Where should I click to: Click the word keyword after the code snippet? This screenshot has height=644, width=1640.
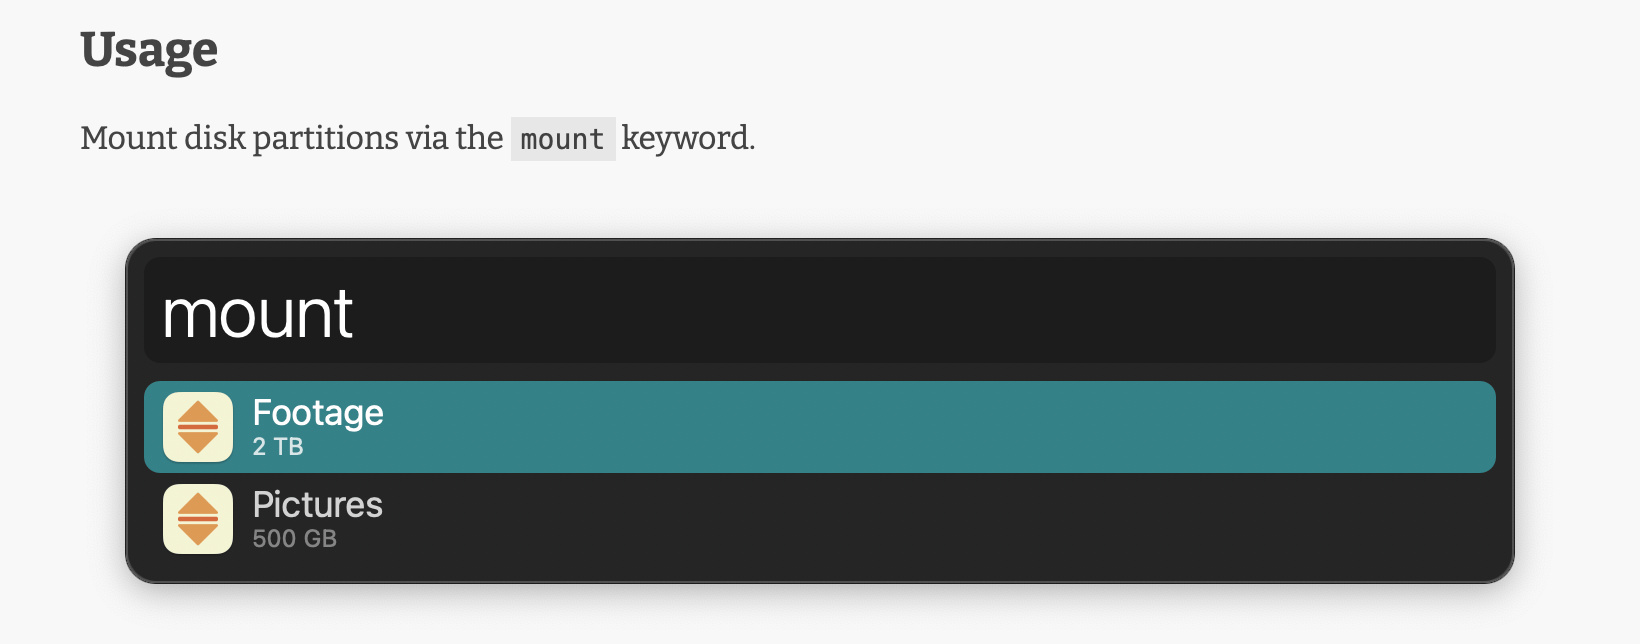point(688,138)
